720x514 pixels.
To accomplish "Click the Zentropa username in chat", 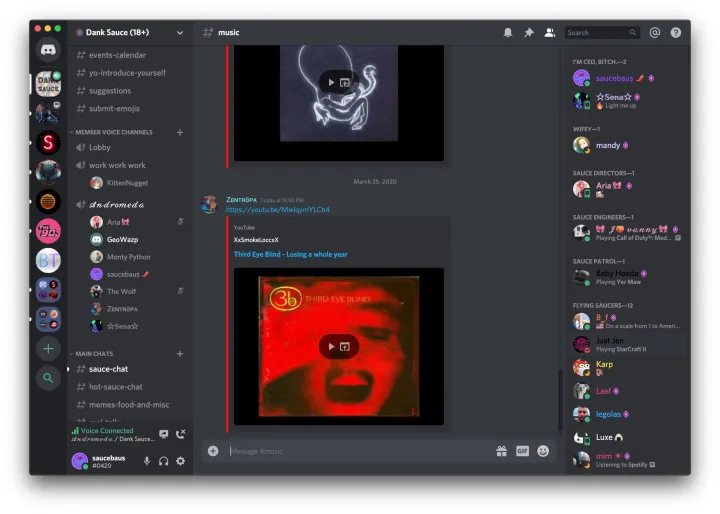I will point(241,200).
